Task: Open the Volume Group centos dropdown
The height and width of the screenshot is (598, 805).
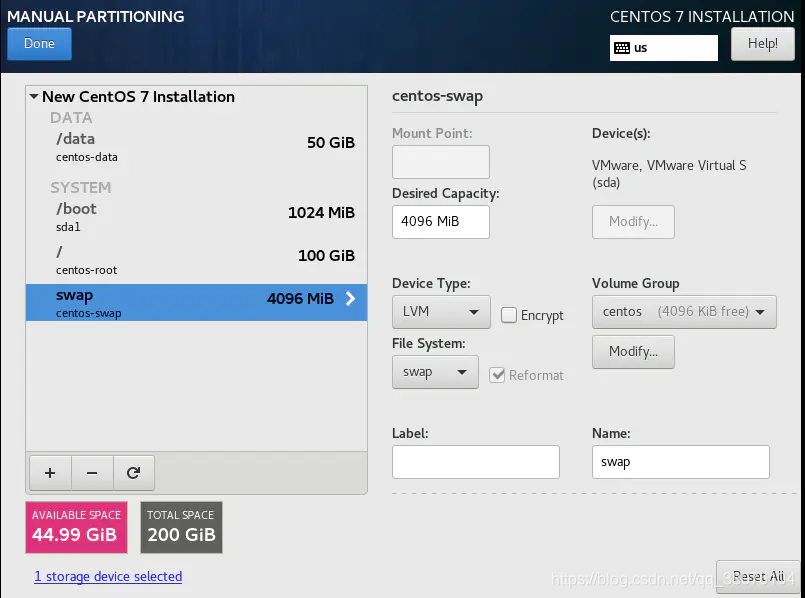Action: click(x=684, y=312)
